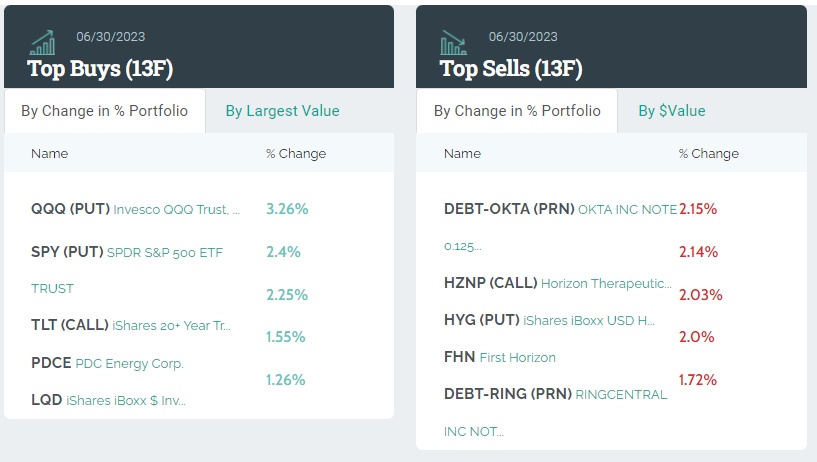The width and height of the screenshot is (817, 462).
Task: Click the Top Sells falling chart icon
Action: point(454,43)
